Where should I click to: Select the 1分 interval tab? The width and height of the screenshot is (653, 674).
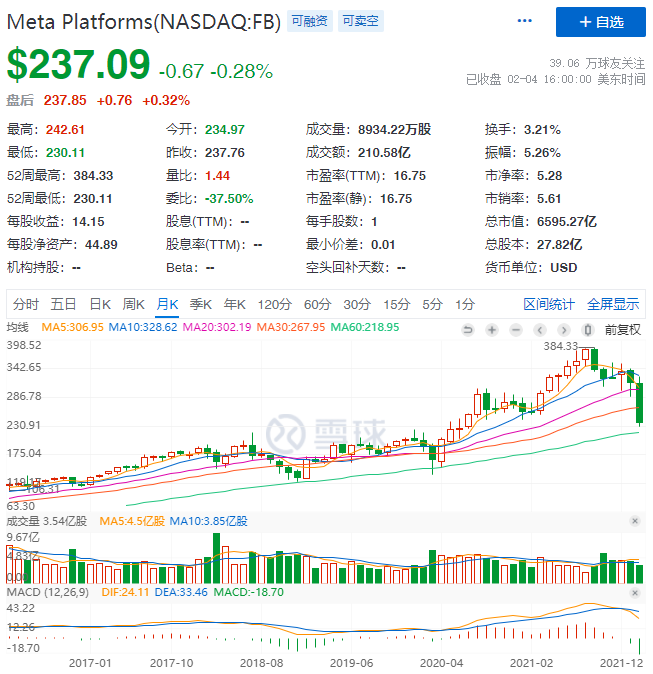[465, 304]
